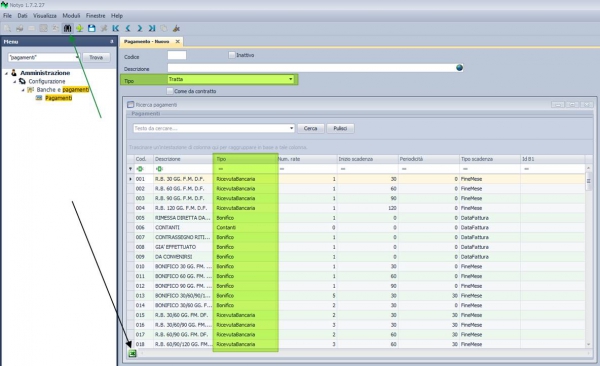Click the pin icon on Menu panel header
Viewport: 600px width, 366px height.
pyautogui.click(x=112, y=41)
